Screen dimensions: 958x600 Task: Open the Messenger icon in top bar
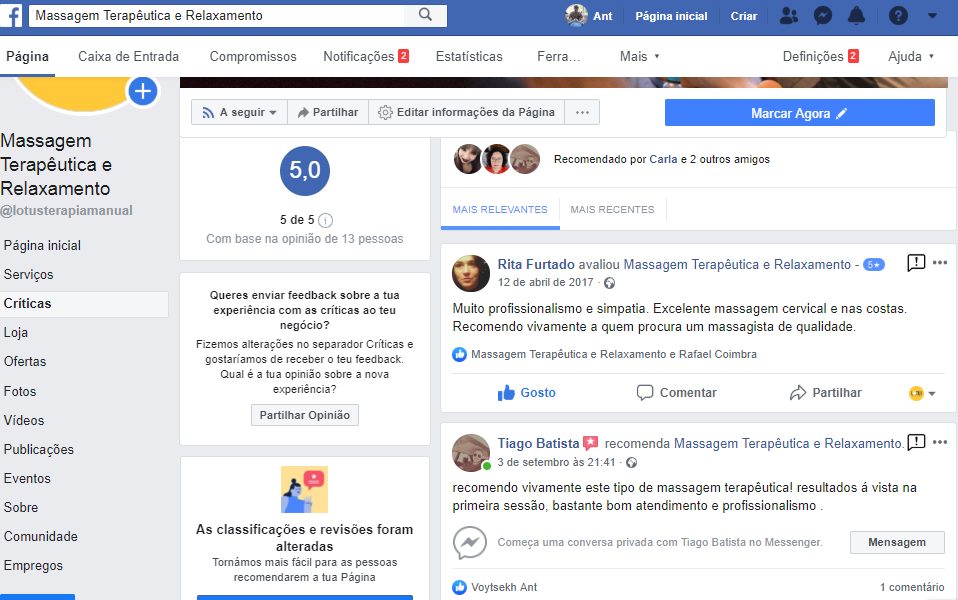(822, 16)
